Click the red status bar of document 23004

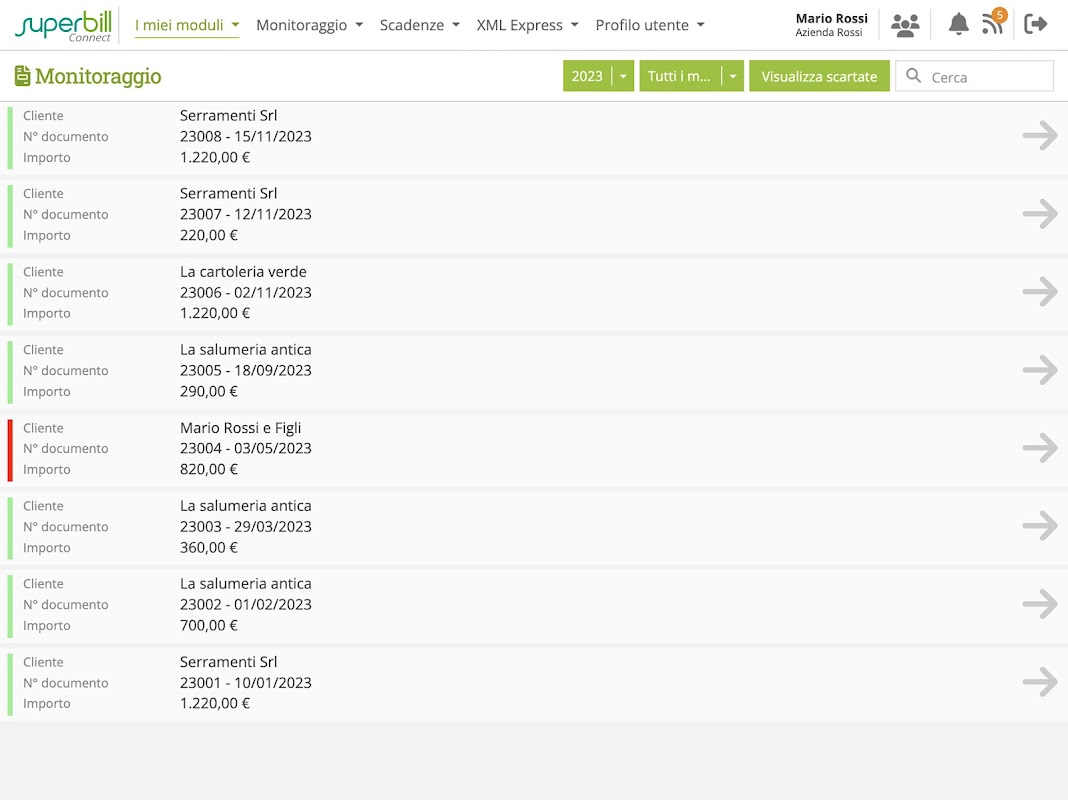10,451
